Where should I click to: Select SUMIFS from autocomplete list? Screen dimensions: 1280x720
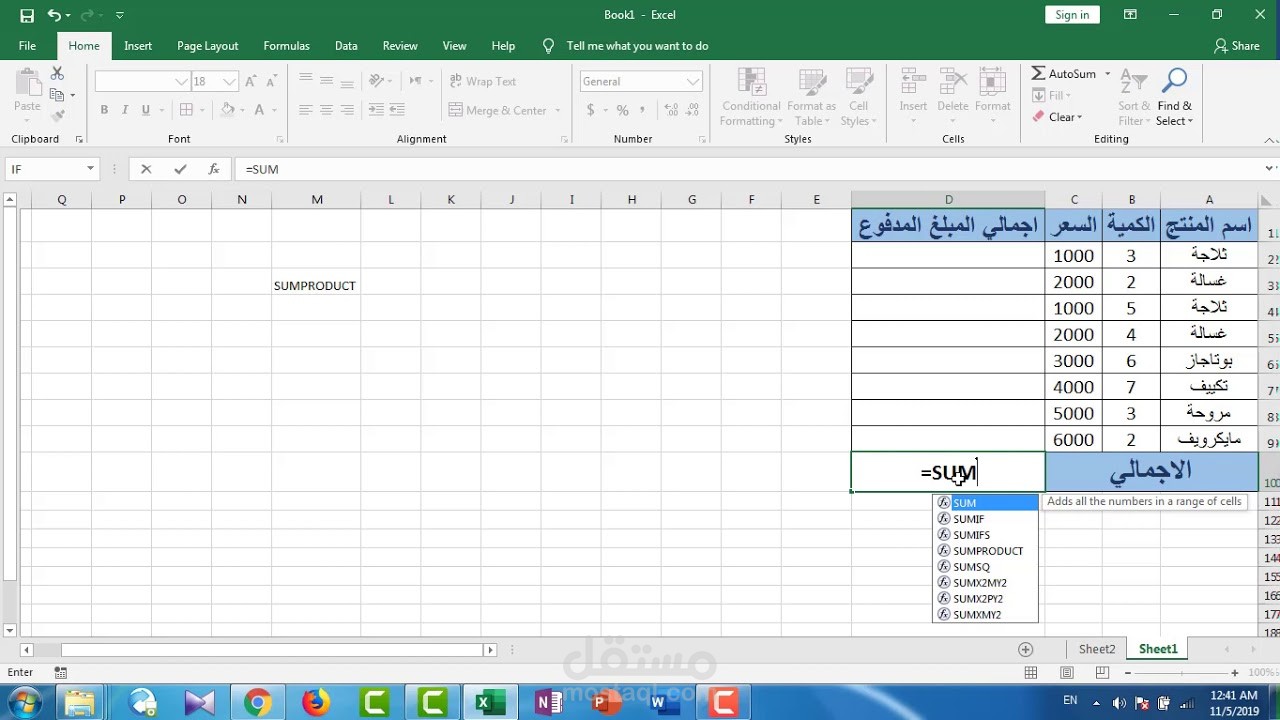[986, 535]
